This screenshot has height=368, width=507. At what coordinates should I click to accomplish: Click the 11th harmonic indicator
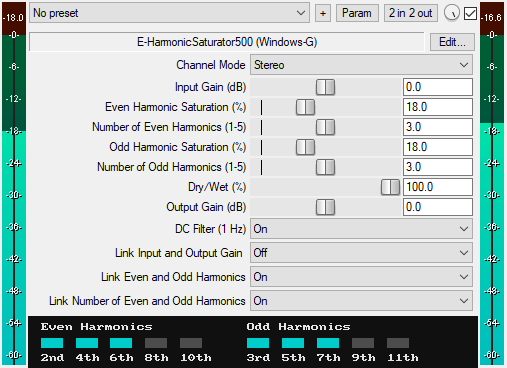pos(398,343)
